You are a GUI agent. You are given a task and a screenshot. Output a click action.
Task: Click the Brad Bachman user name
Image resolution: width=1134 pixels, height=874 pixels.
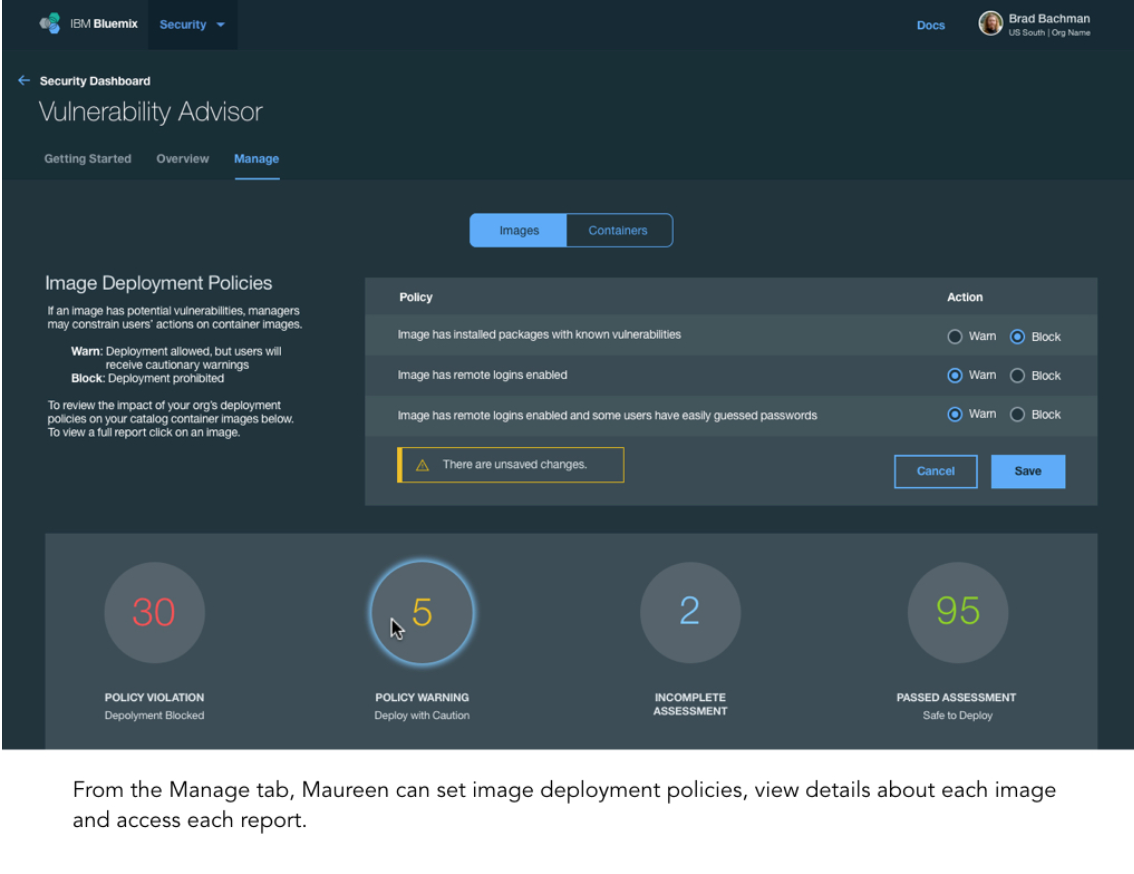click(x=1049, y=19)
